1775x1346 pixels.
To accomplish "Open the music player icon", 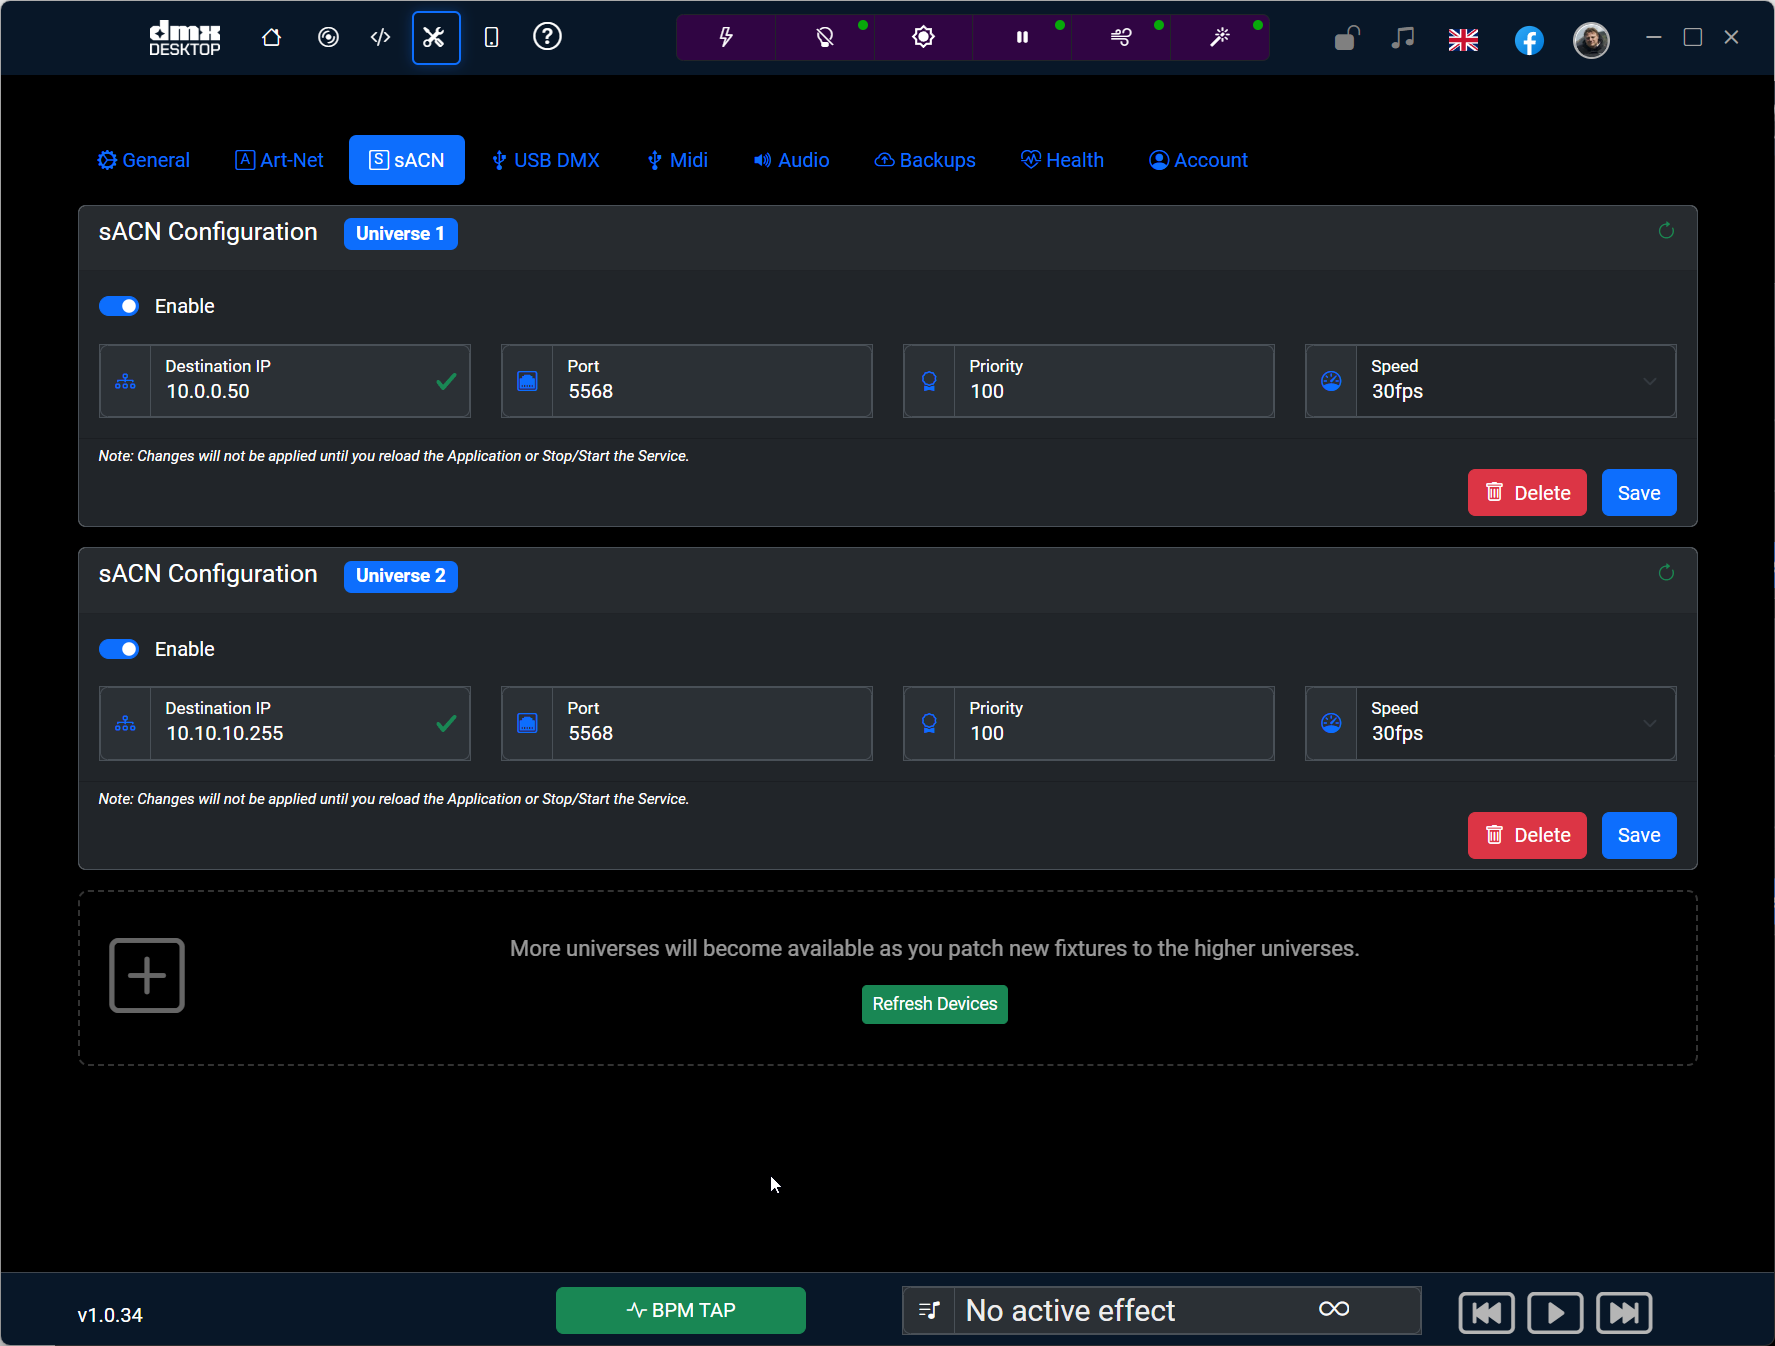I will coord(1401,39).
